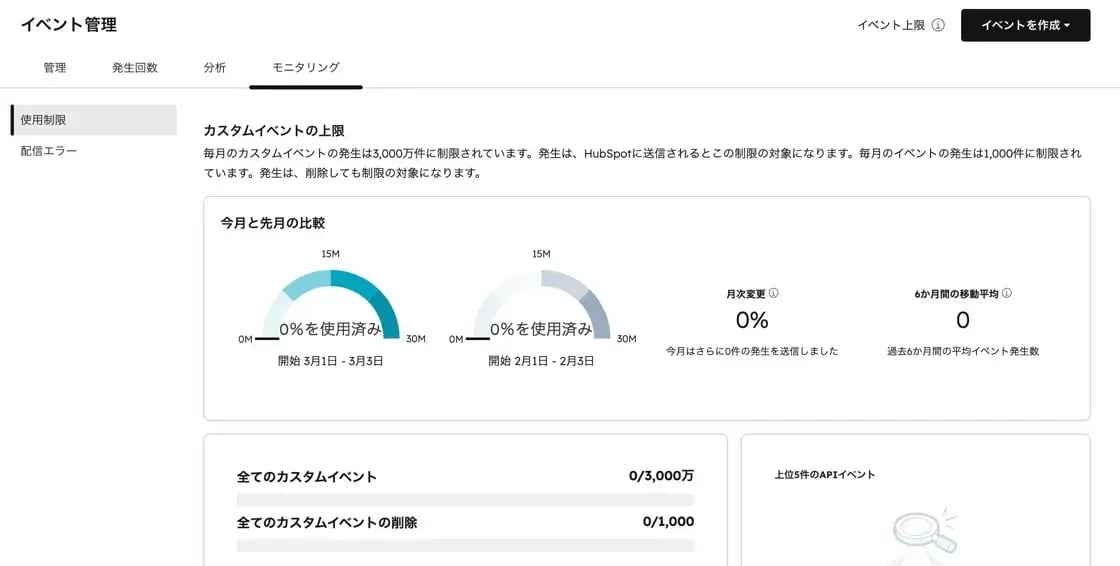
Task: Click the gray gauge for 2月1日 - 2月3日
Action: 541,304
